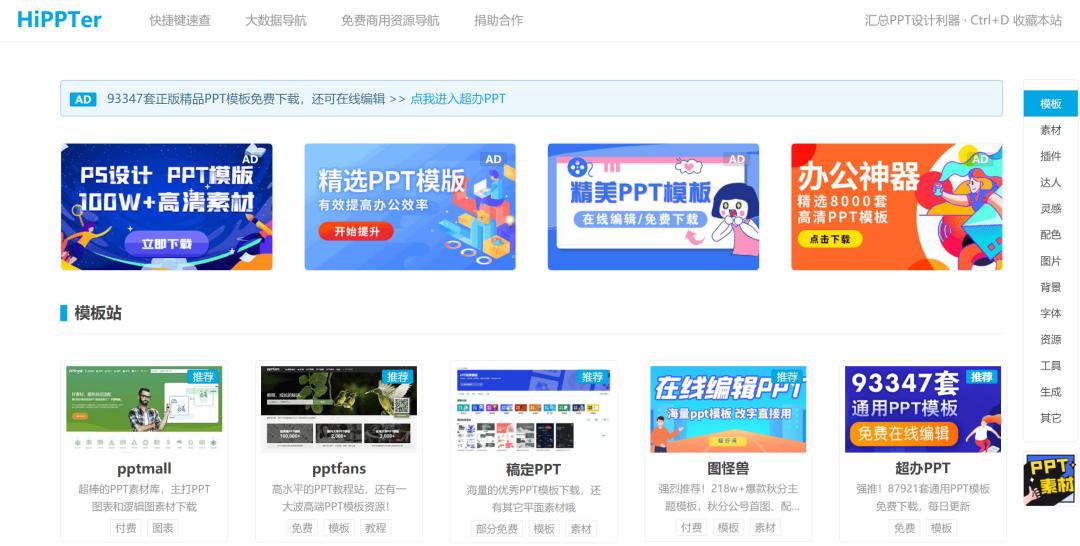
Task: Click 模板 tag under 稿定PPT
Action: tap(544, 529)
